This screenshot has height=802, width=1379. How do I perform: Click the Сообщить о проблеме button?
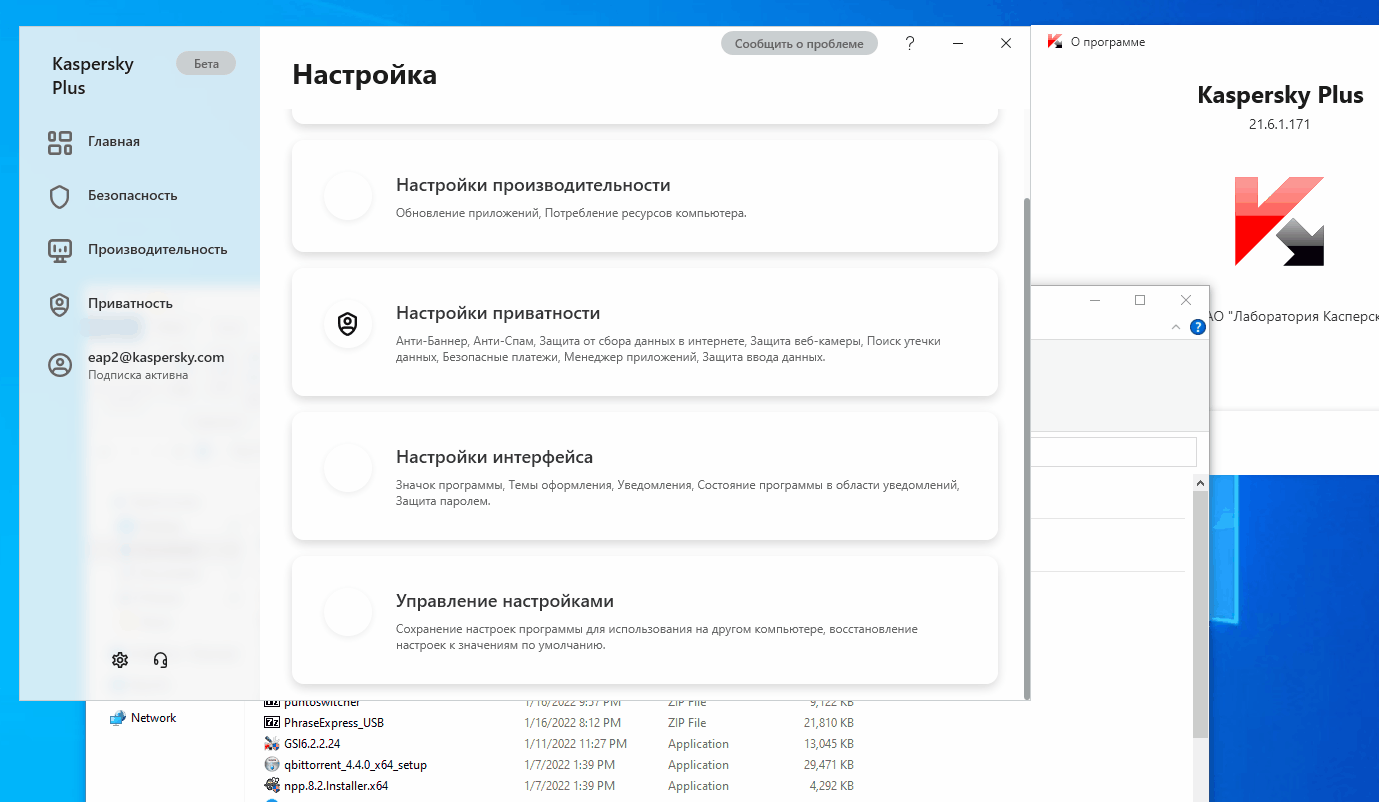pyautogui.click(x=799, y=44)
